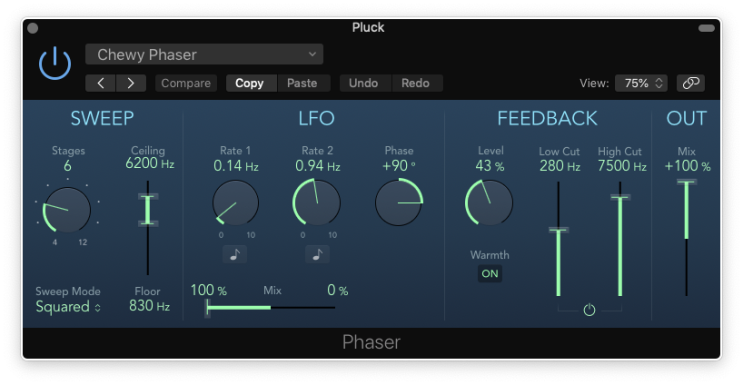The width and height of the screenshot is (743, 385).
Task: Toggle the Warmth ON button
Action: (x=489, y=274)
